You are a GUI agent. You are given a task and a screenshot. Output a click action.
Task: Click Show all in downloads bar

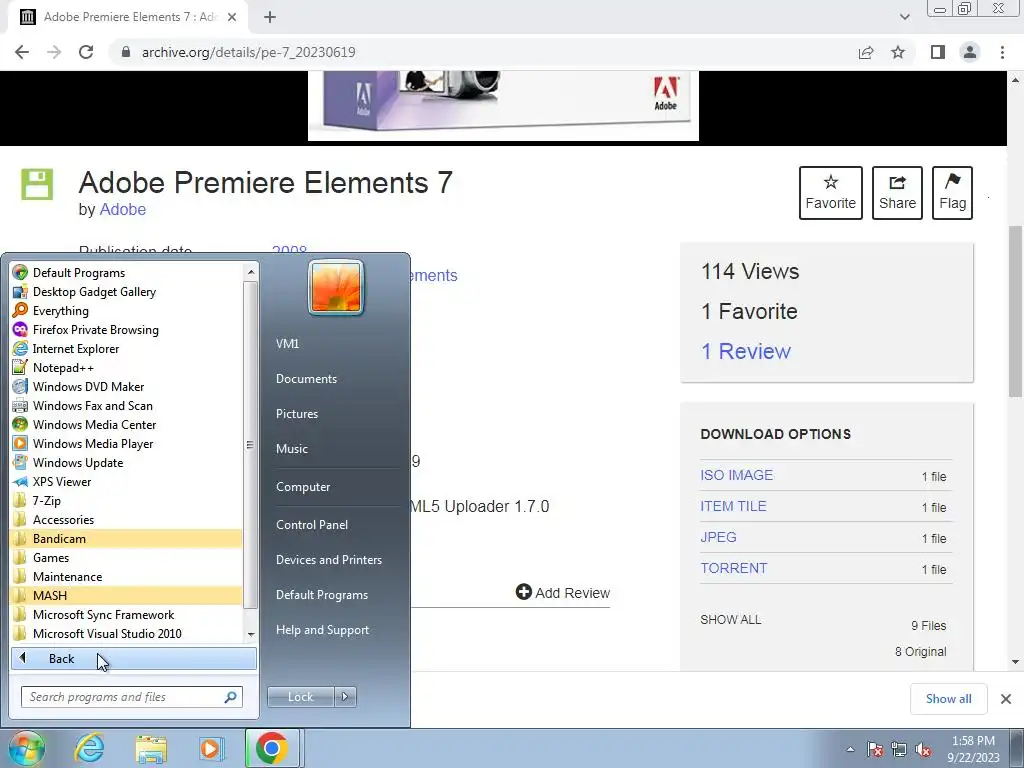click(x=948, y=699)
